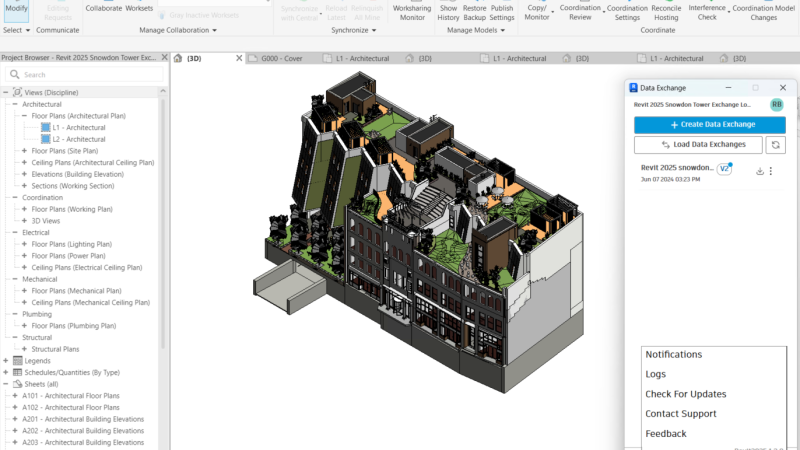Viewport: 800px width, 450px height.
Task: Run Interference Check
Action: 707,12
